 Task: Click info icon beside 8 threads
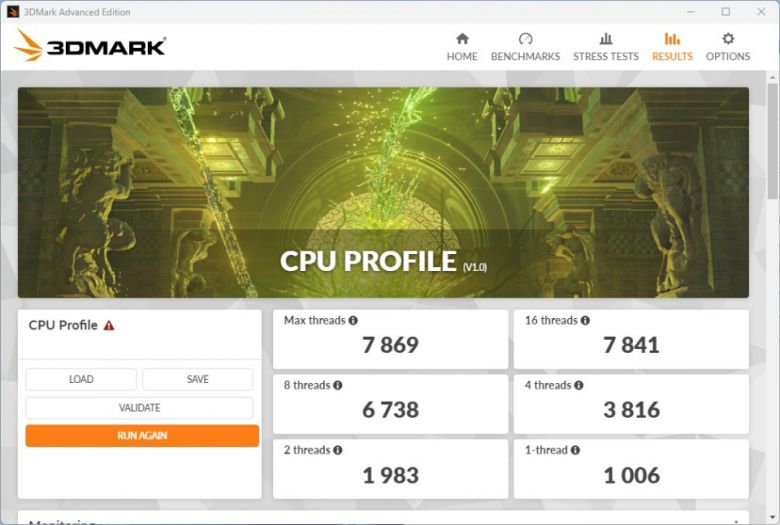point(338,385)
